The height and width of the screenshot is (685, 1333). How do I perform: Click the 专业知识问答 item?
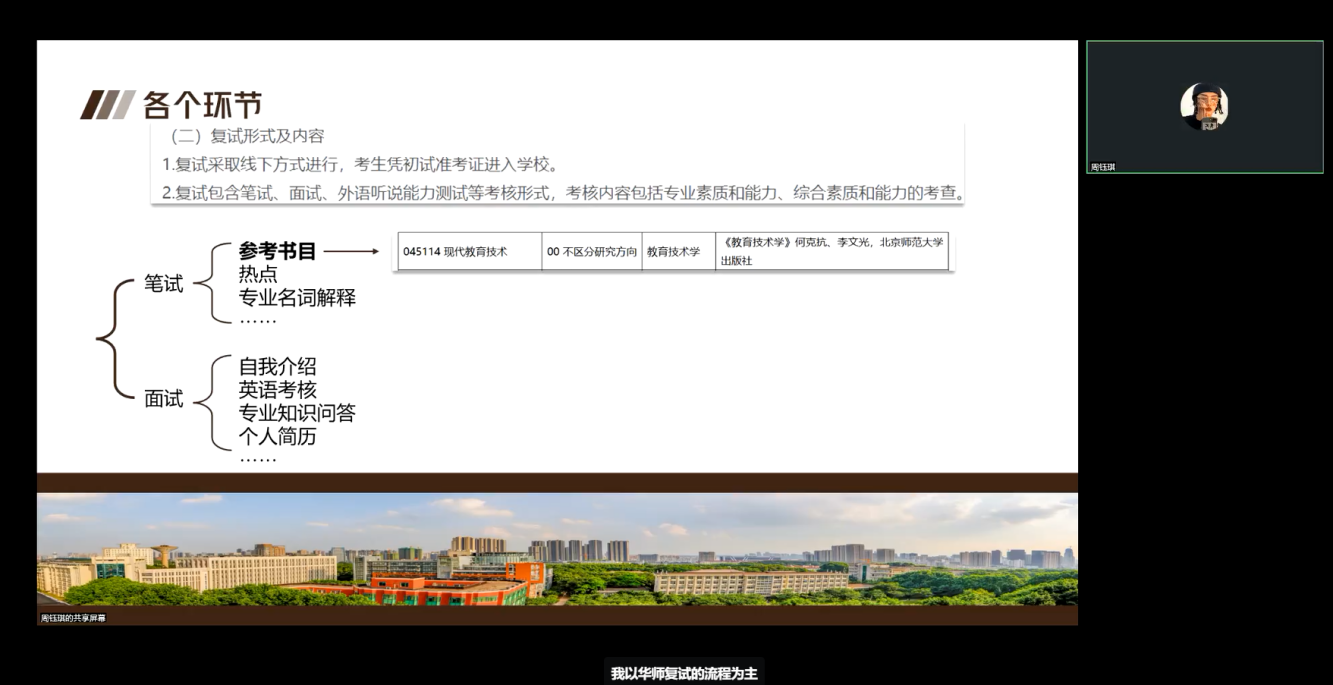(x=297, y=413)
